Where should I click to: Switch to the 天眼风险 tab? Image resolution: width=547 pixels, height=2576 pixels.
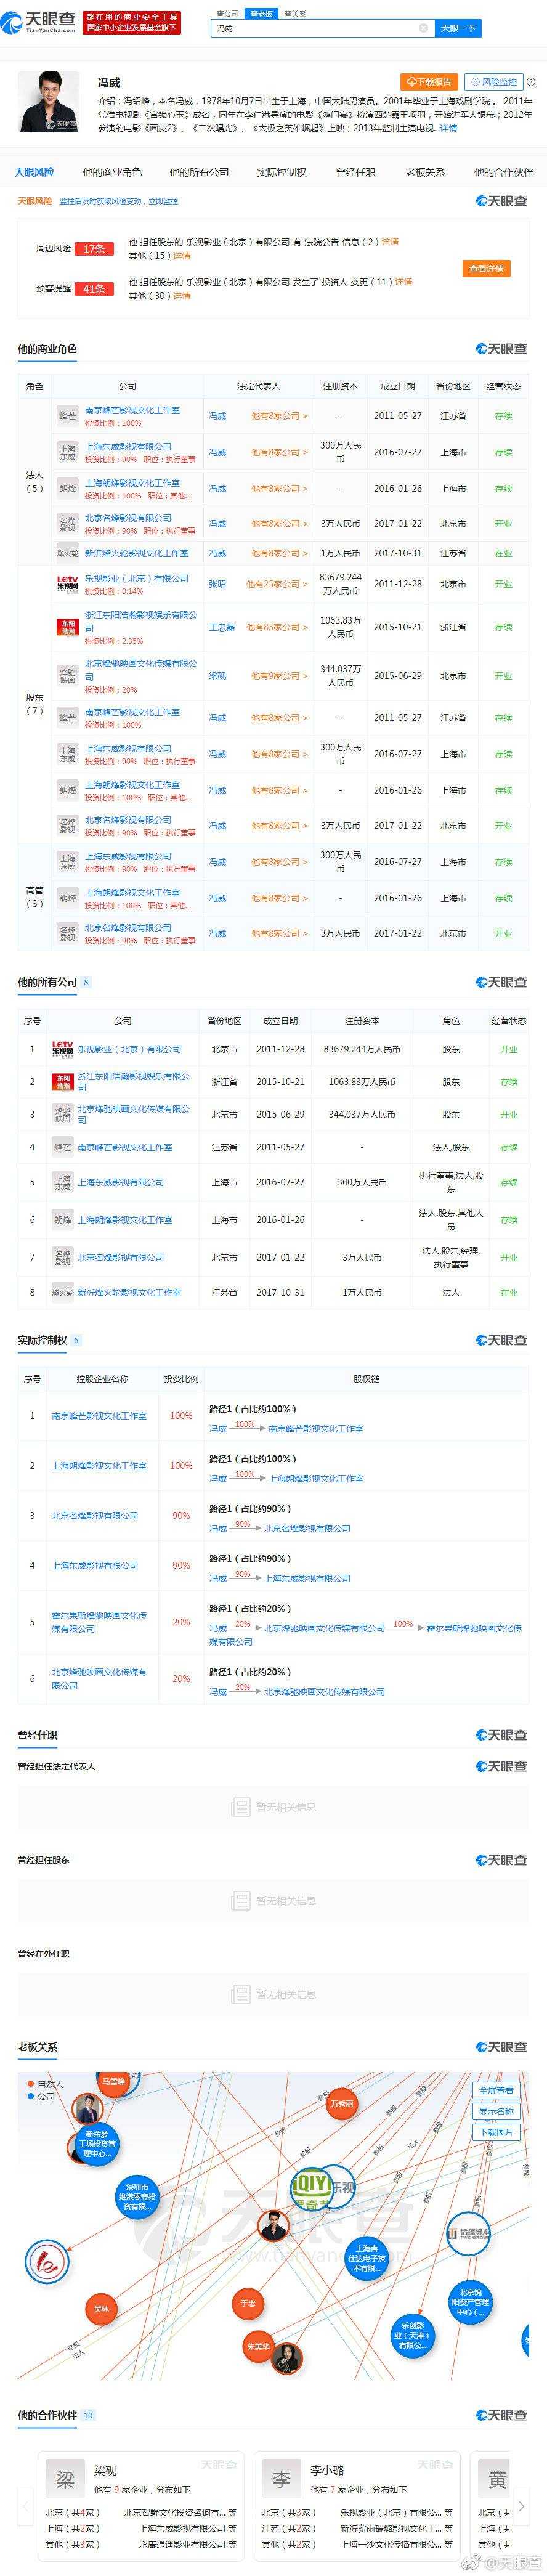(x=34, y=172)
